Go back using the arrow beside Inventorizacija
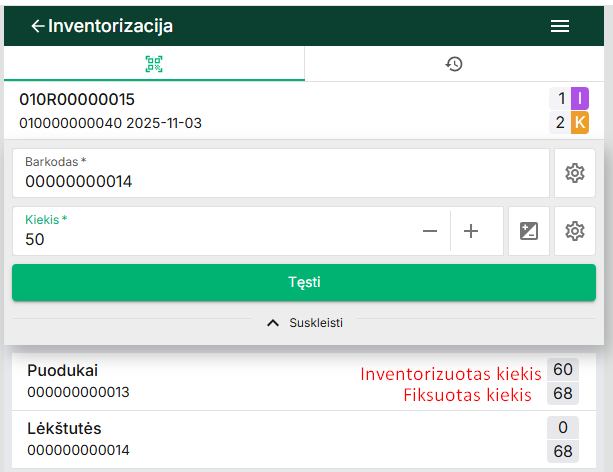Viewport: 613px width, 472px height. coord(37,26)
